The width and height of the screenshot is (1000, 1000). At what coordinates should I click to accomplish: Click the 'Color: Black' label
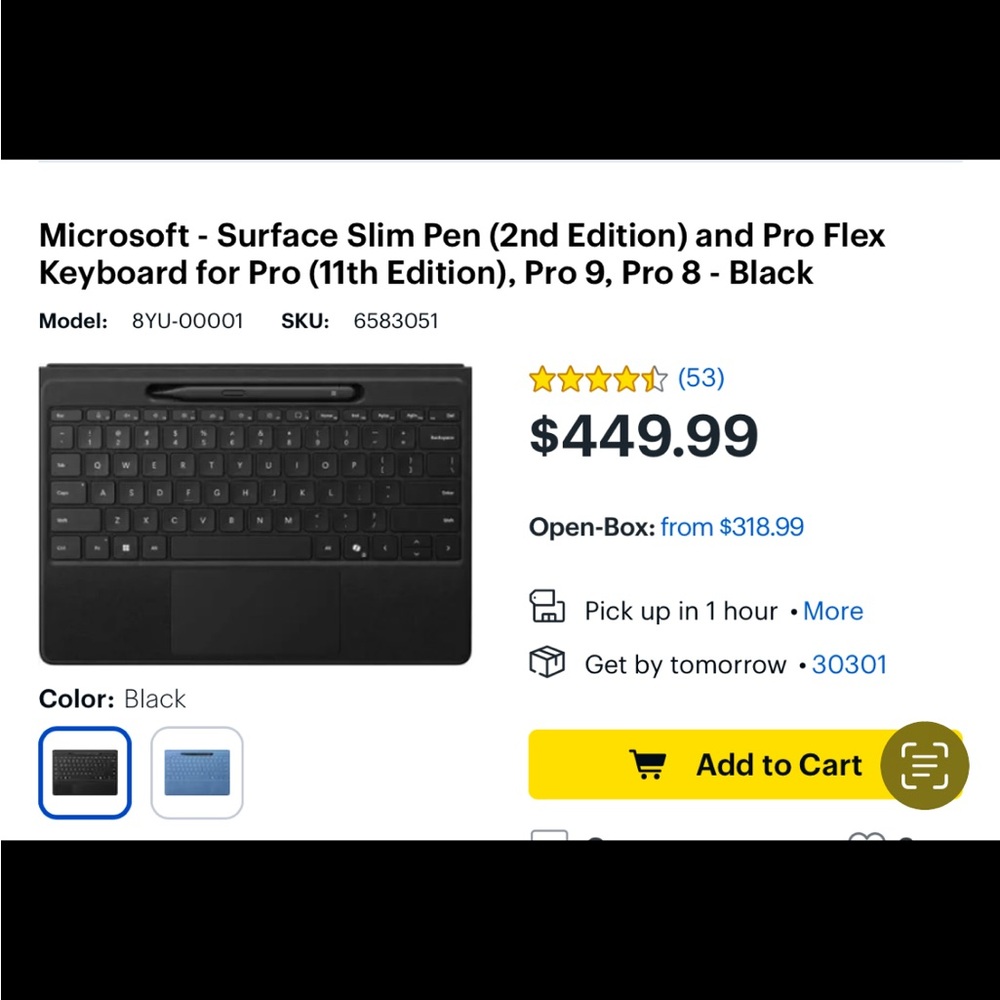point(111,699)
